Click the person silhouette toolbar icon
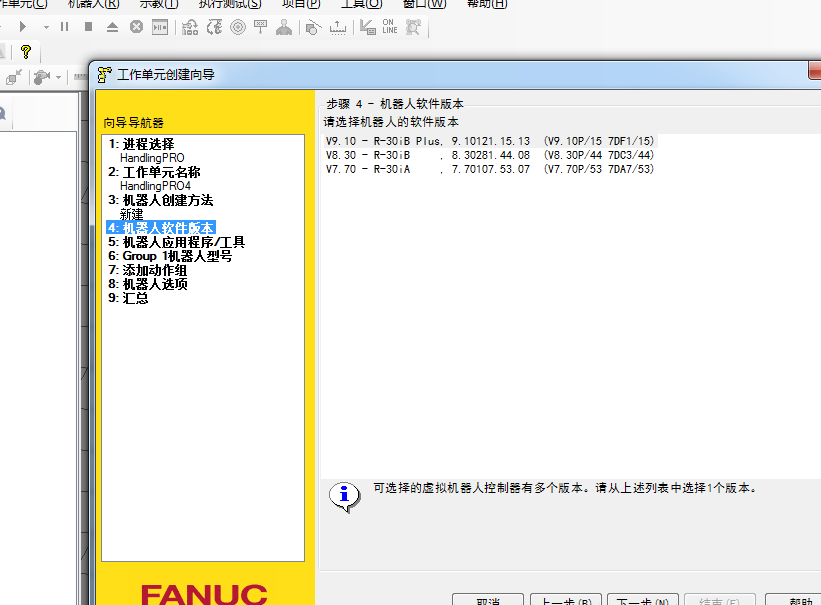This screenshot has height=605, width=821. (x=284, y=27)
